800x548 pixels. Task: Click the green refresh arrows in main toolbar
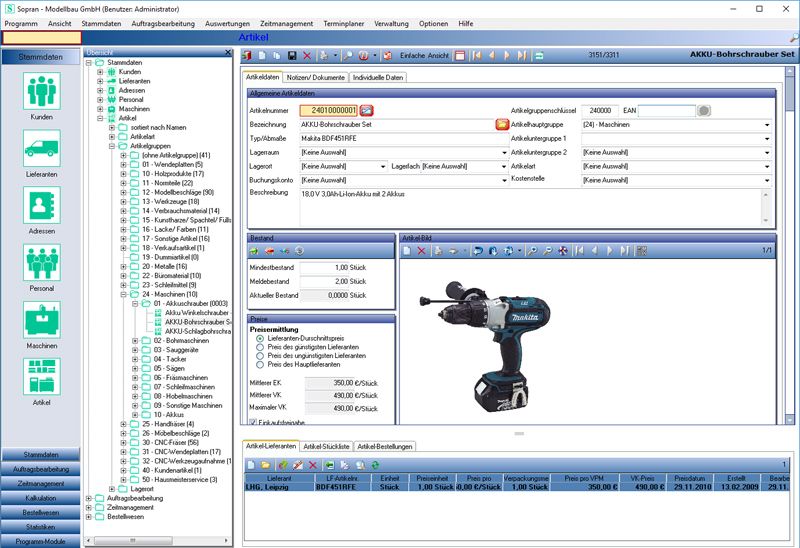539,56
